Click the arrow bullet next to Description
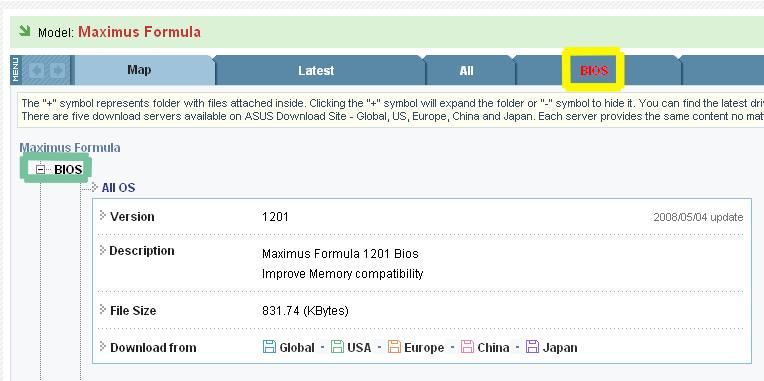Viewport: 764px width, 381px height. (102, 250)
